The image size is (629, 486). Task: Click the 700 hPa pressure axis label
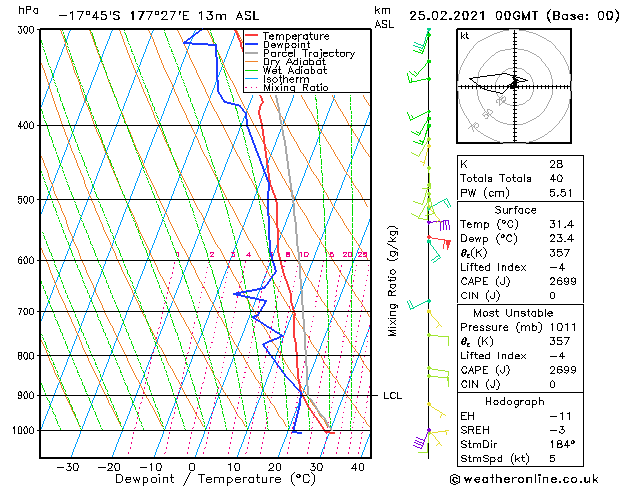[x=28, y=312]
